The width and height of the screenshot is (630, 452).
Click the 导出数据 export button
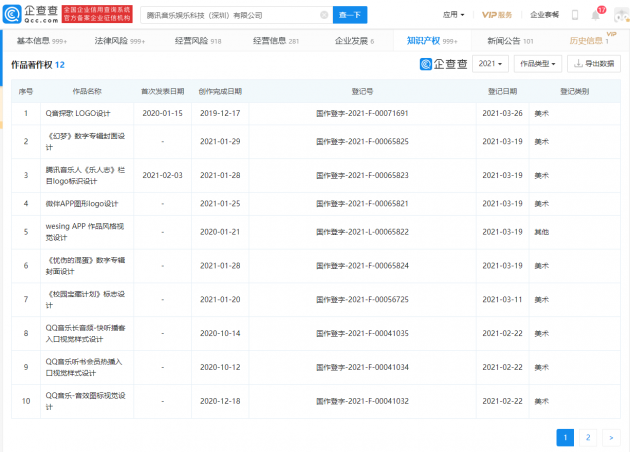click(x=594, y=63)
